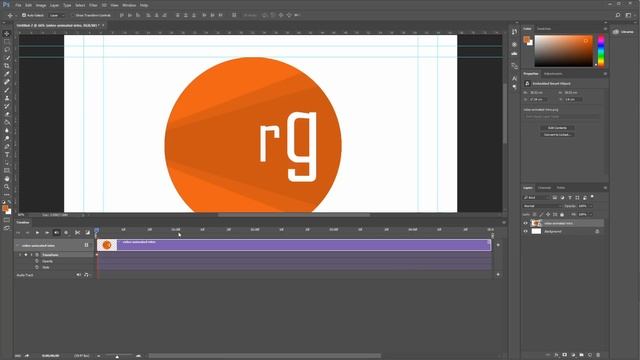Hide the Background layer eye icon
Viewport: 640px width, 360px height.
(x=525, y=231)
